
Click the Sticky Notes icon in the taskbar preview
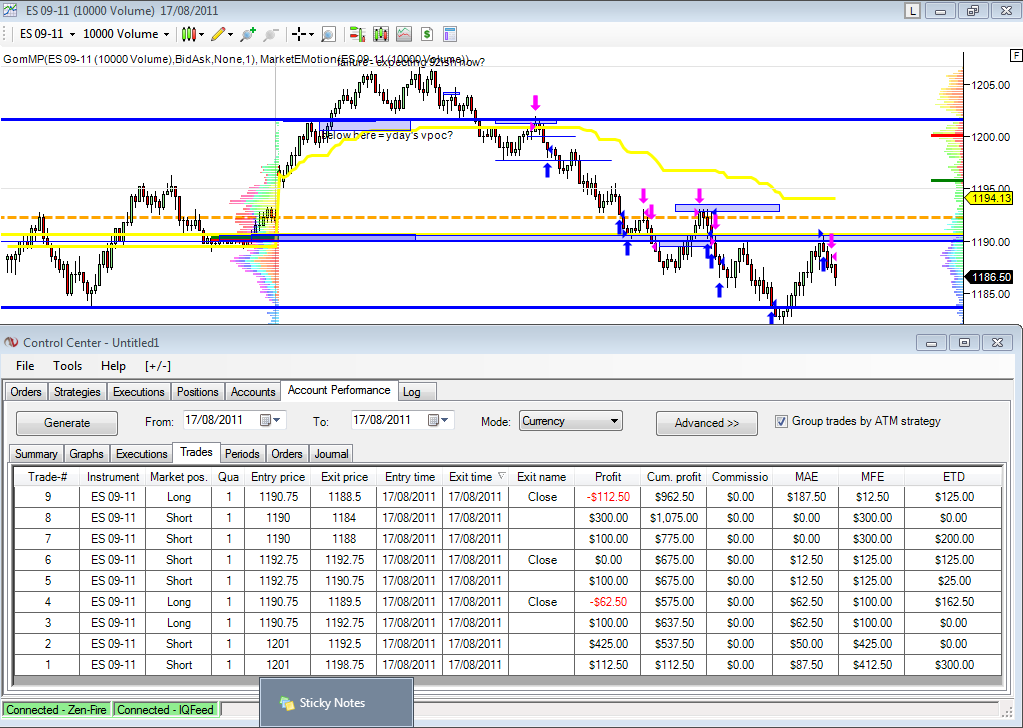(287, 703)
